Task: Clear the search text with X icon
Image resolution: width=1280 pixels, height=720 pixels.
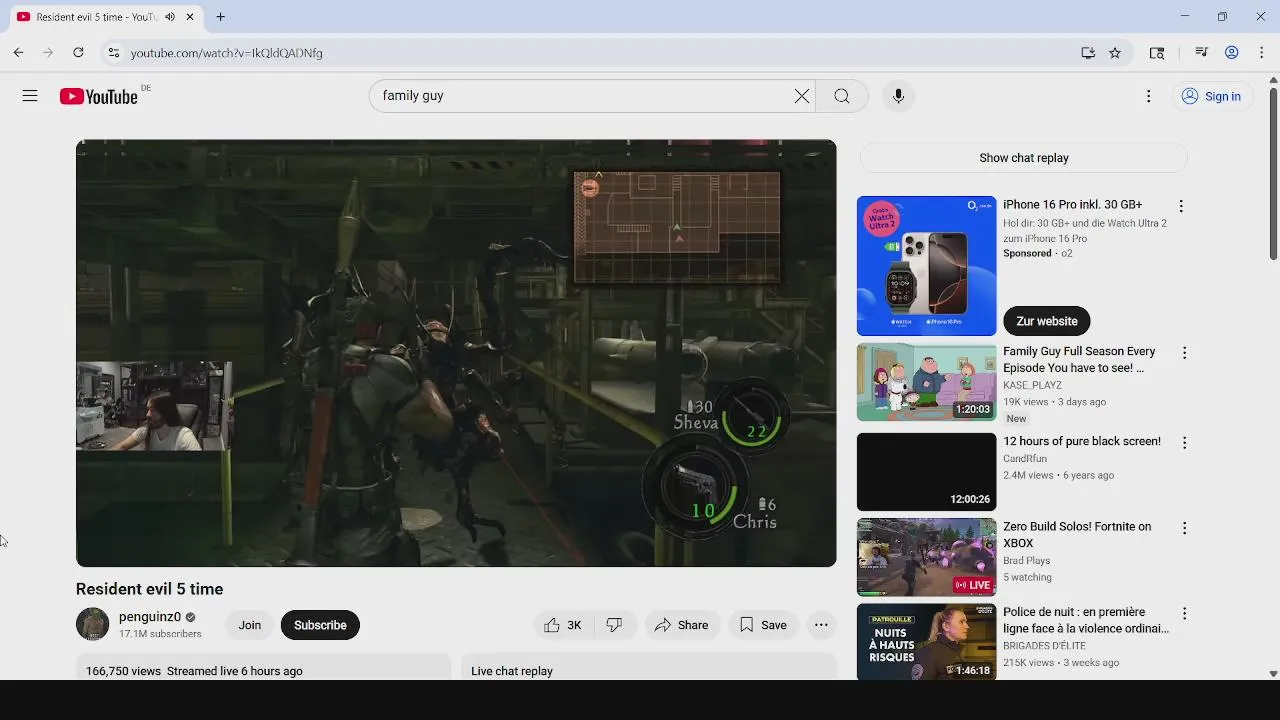Action: (802, 96)
